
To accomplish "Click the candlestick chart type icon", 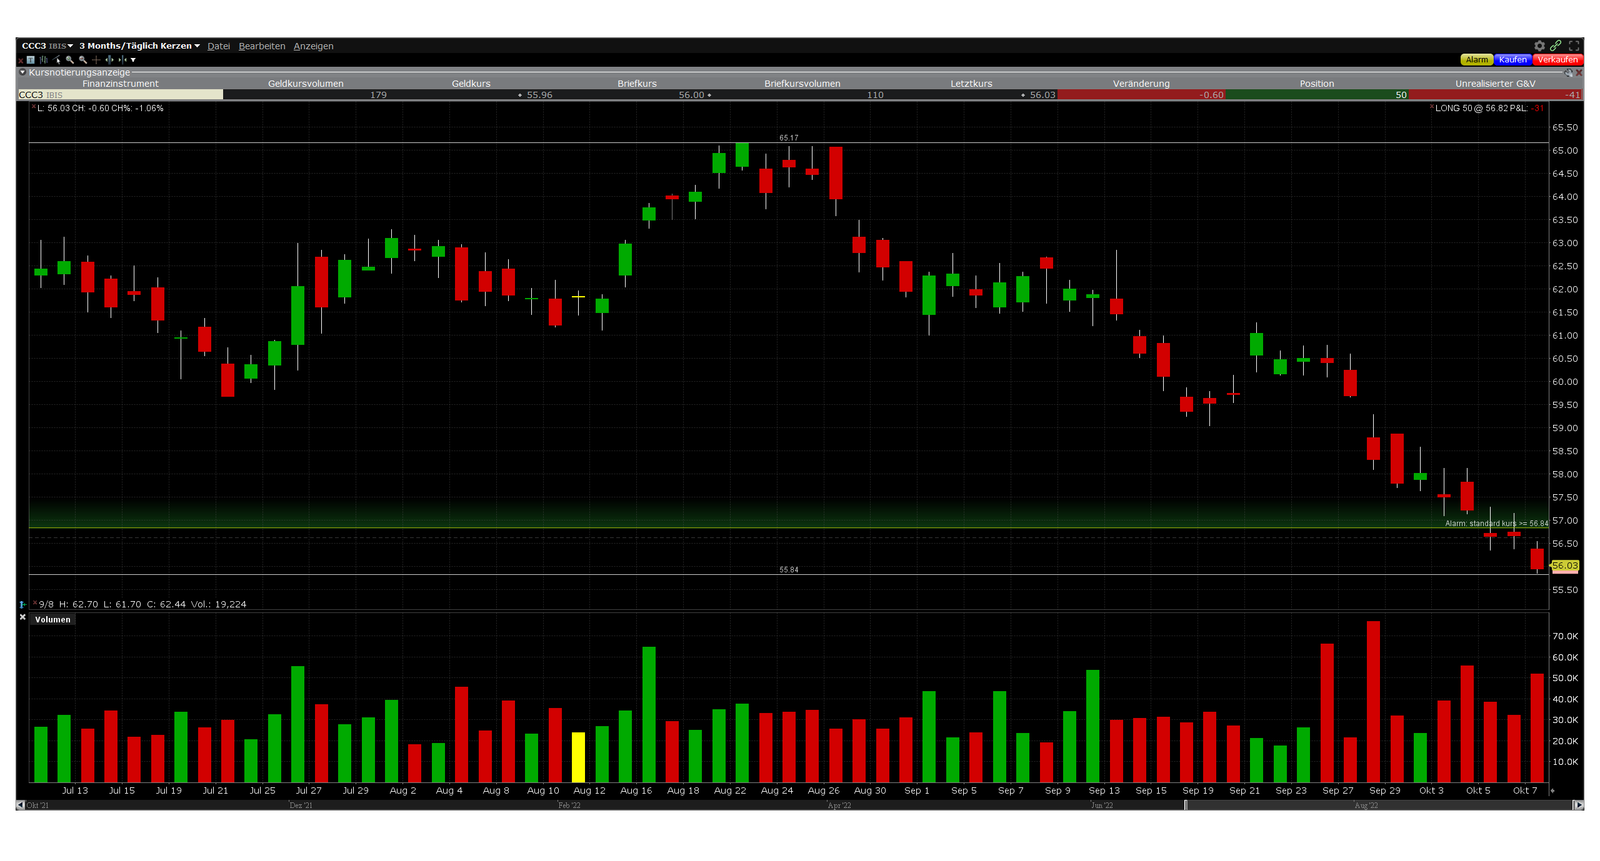I will click(44, 60).
